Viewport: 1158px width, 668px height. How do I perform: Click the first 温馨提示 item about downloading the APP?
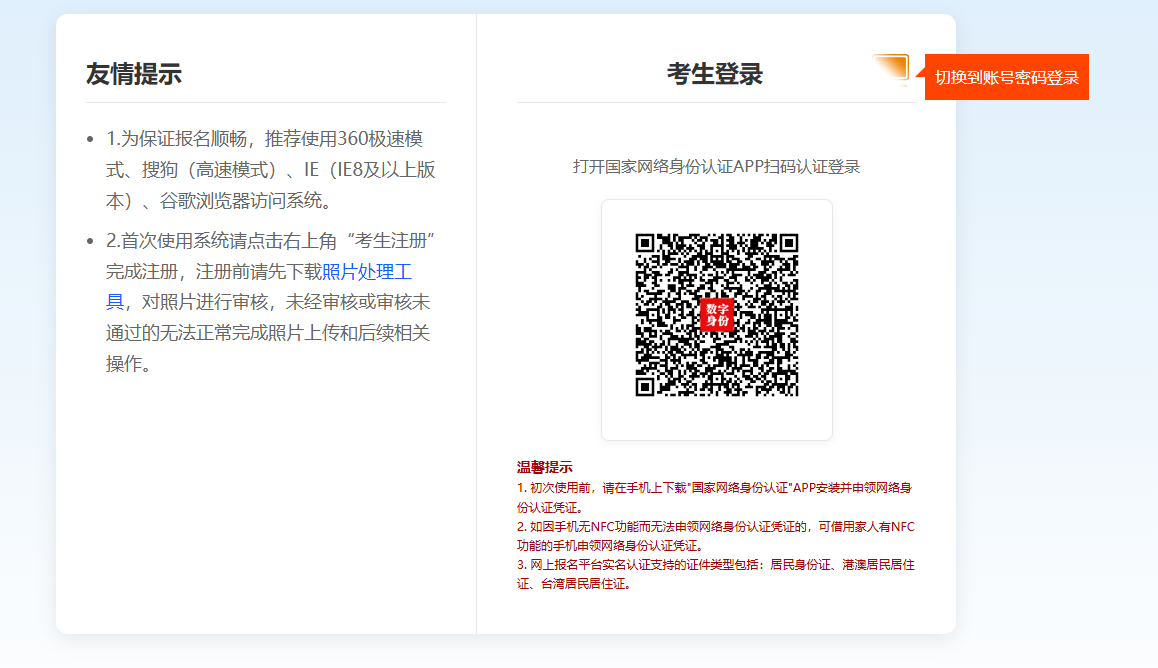[x=714, y=497]
